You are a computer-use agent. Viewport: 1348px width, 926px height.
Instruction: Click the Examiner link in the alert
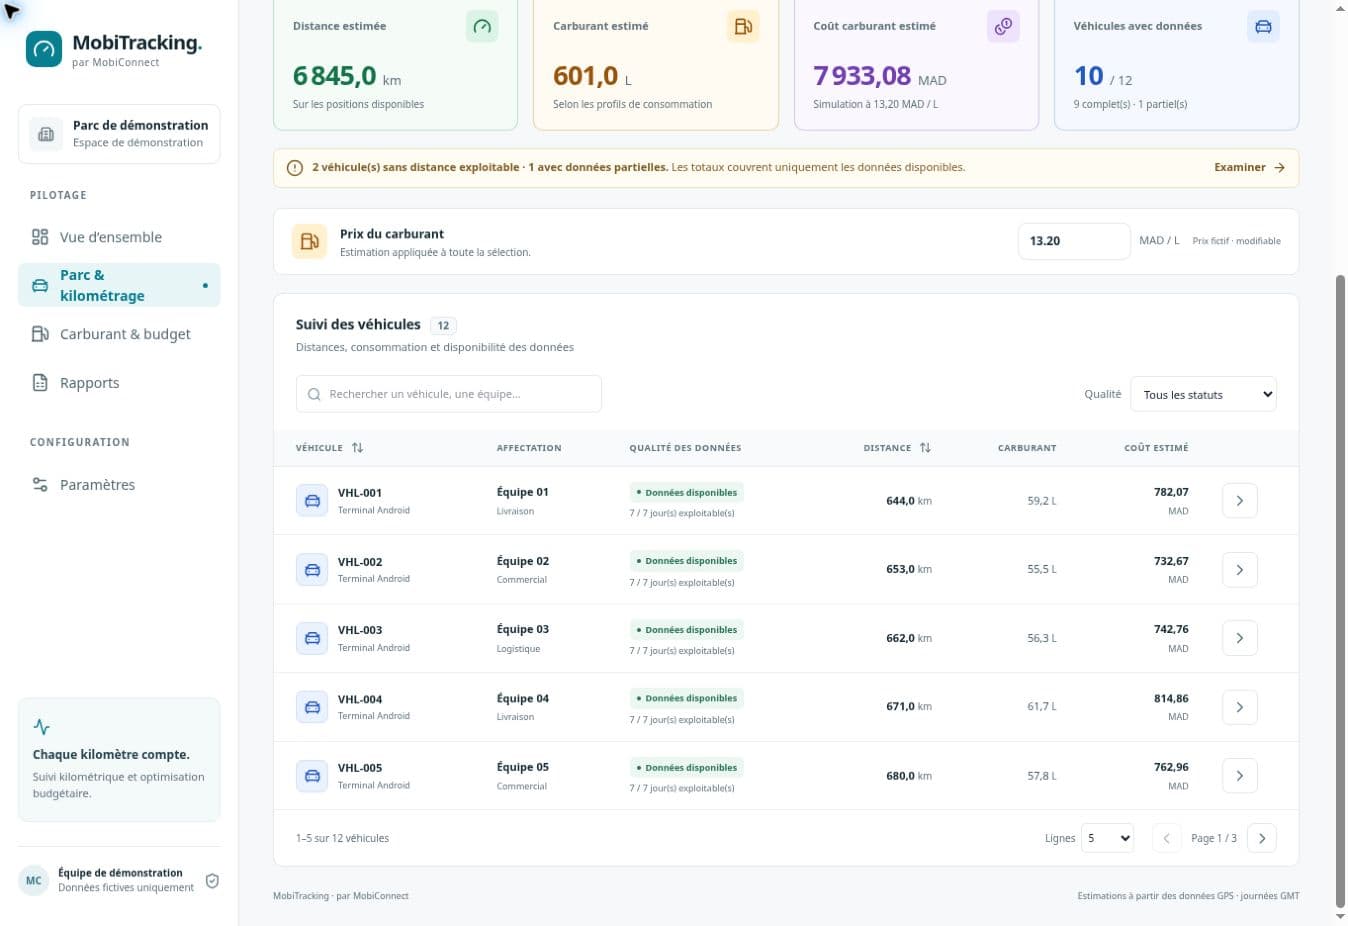tap(1249, 168)
